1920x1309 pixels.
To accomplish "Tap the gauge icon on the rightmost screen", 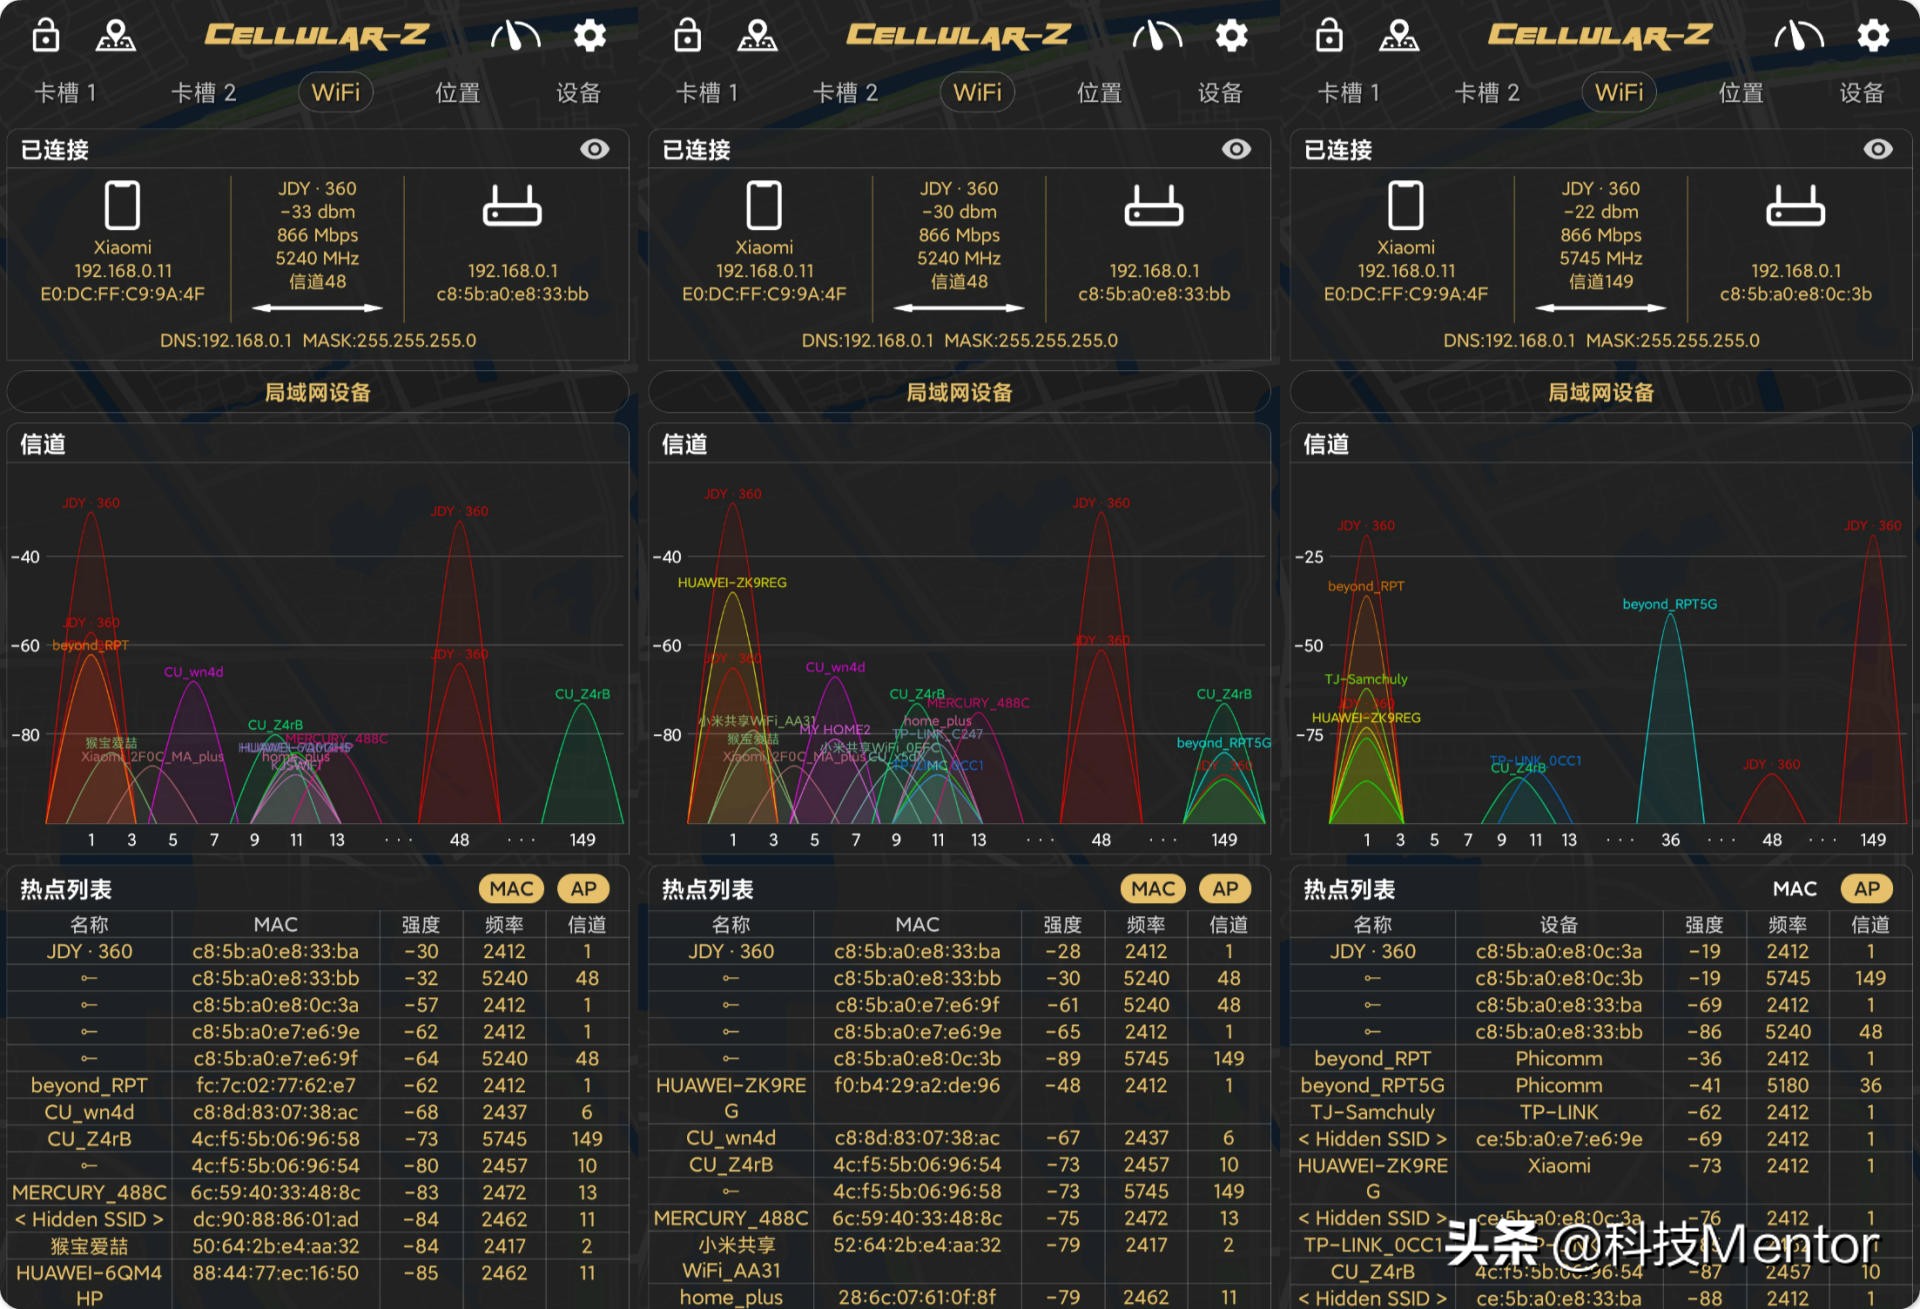I will pos(1799,35).
